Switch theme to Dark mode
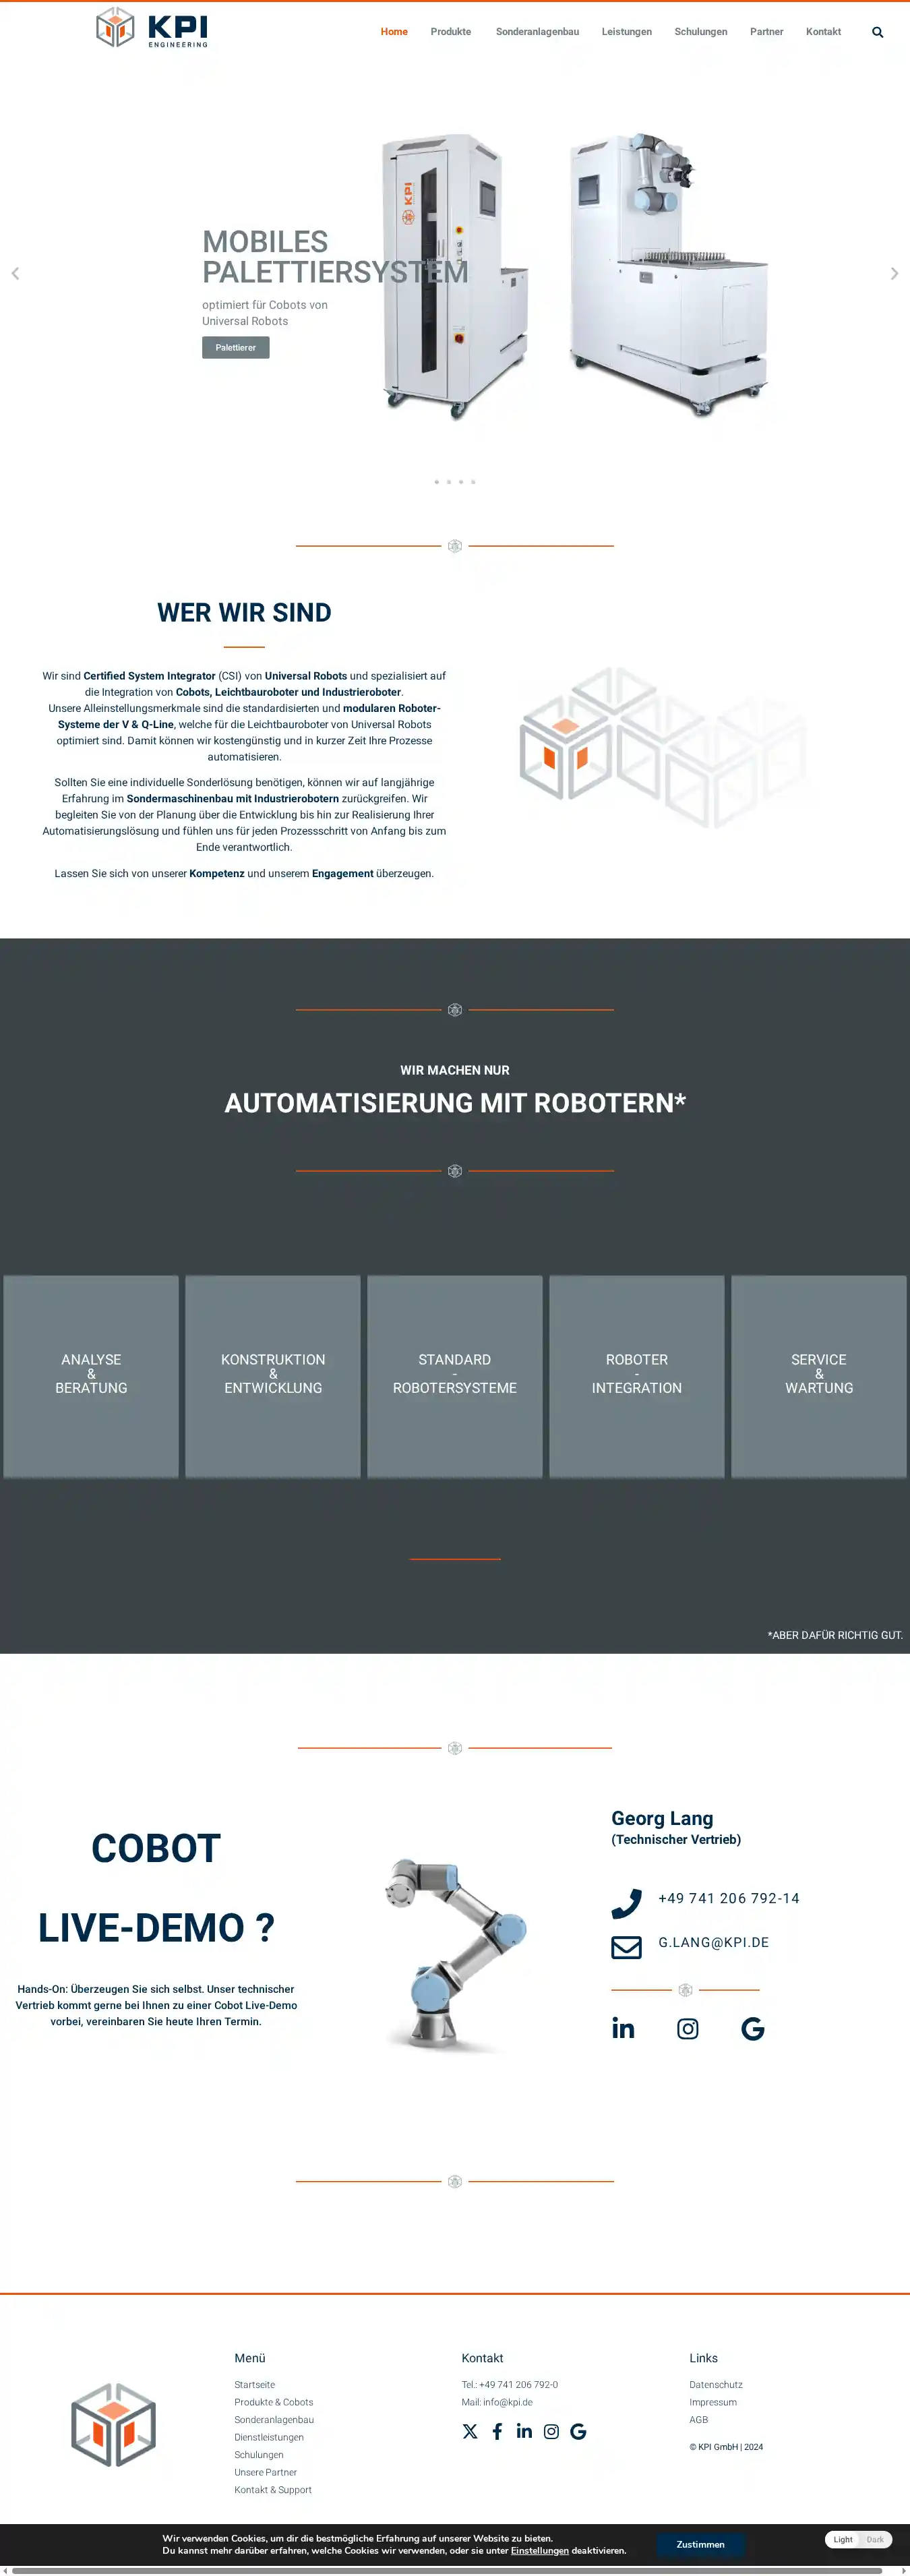Screen dimensions: 910x2576 875,2539
